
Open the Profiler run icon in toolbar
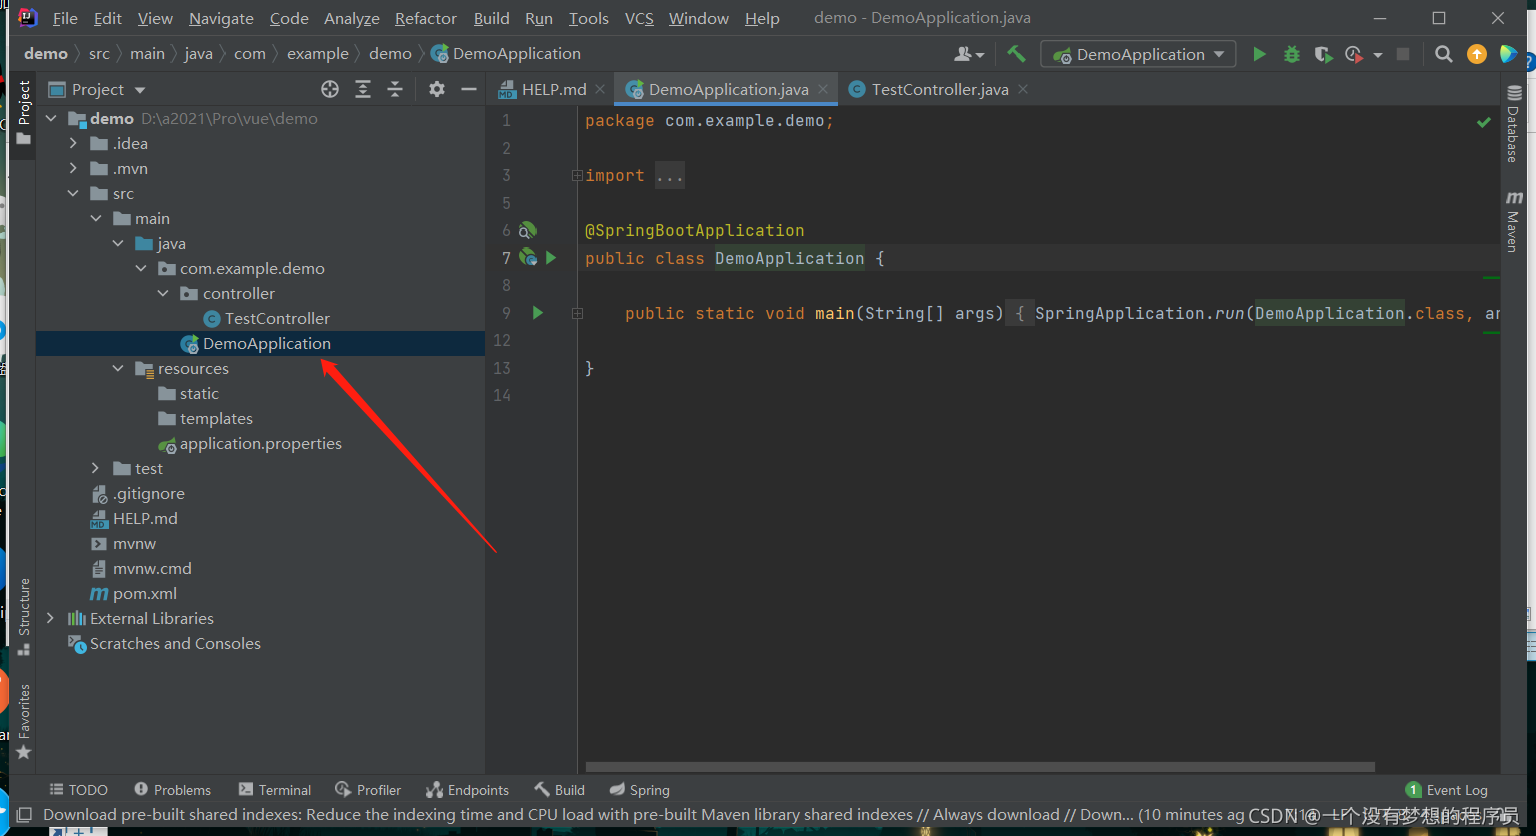1355,54
